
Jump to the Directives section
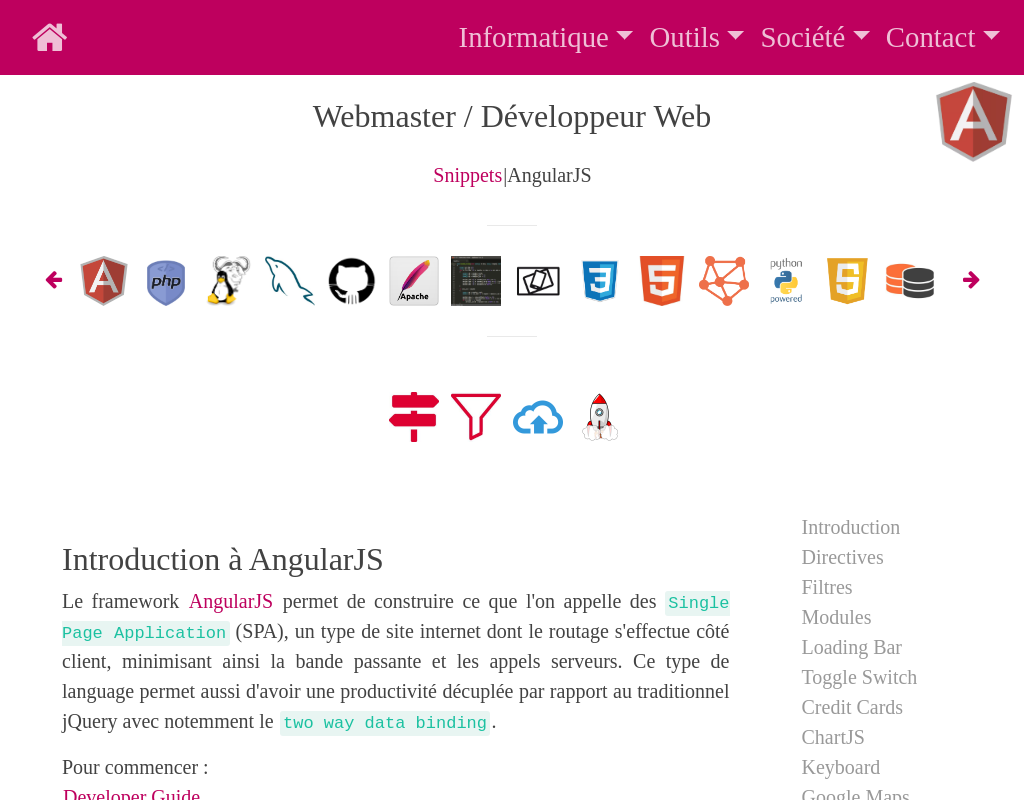tap(842, 558)
